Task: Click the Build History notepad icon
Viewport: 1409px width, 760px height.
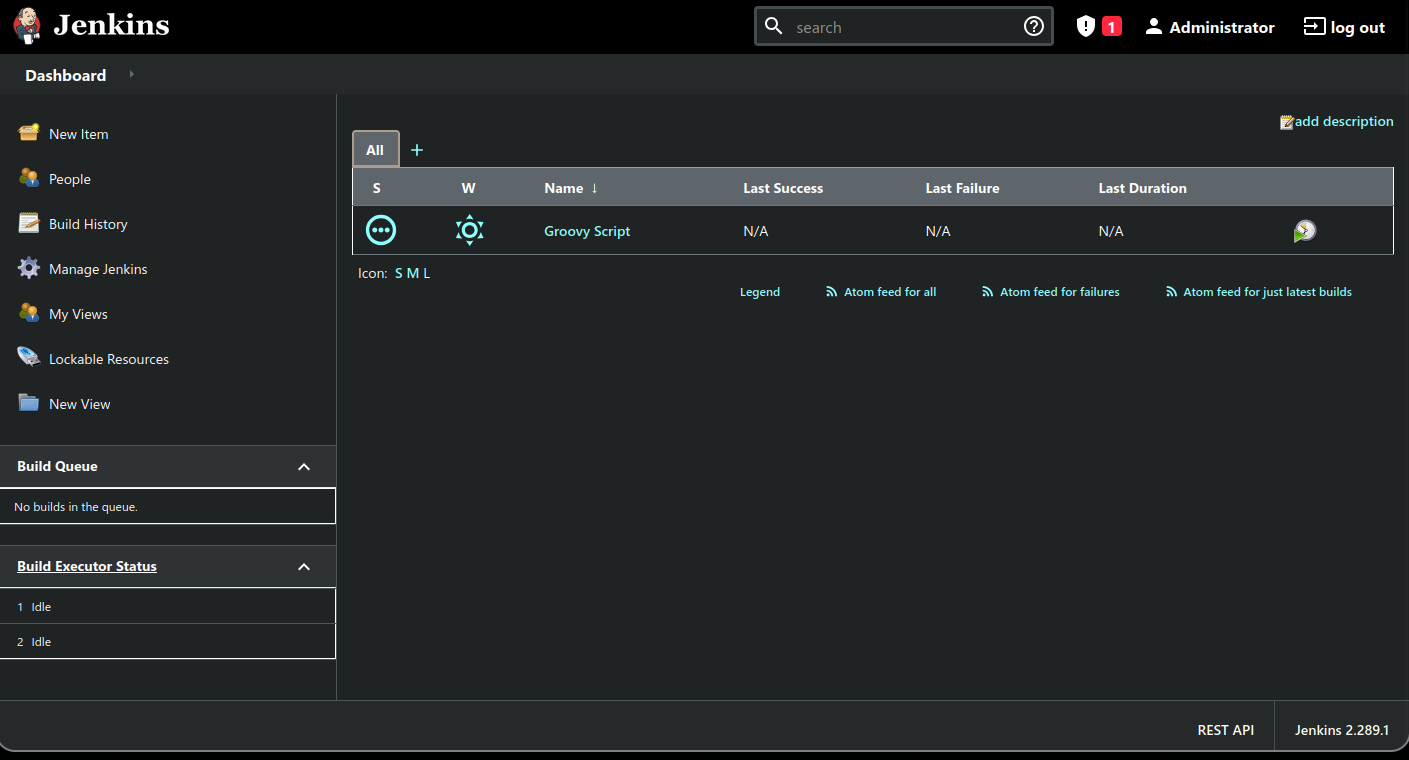Action: [29, 223]
